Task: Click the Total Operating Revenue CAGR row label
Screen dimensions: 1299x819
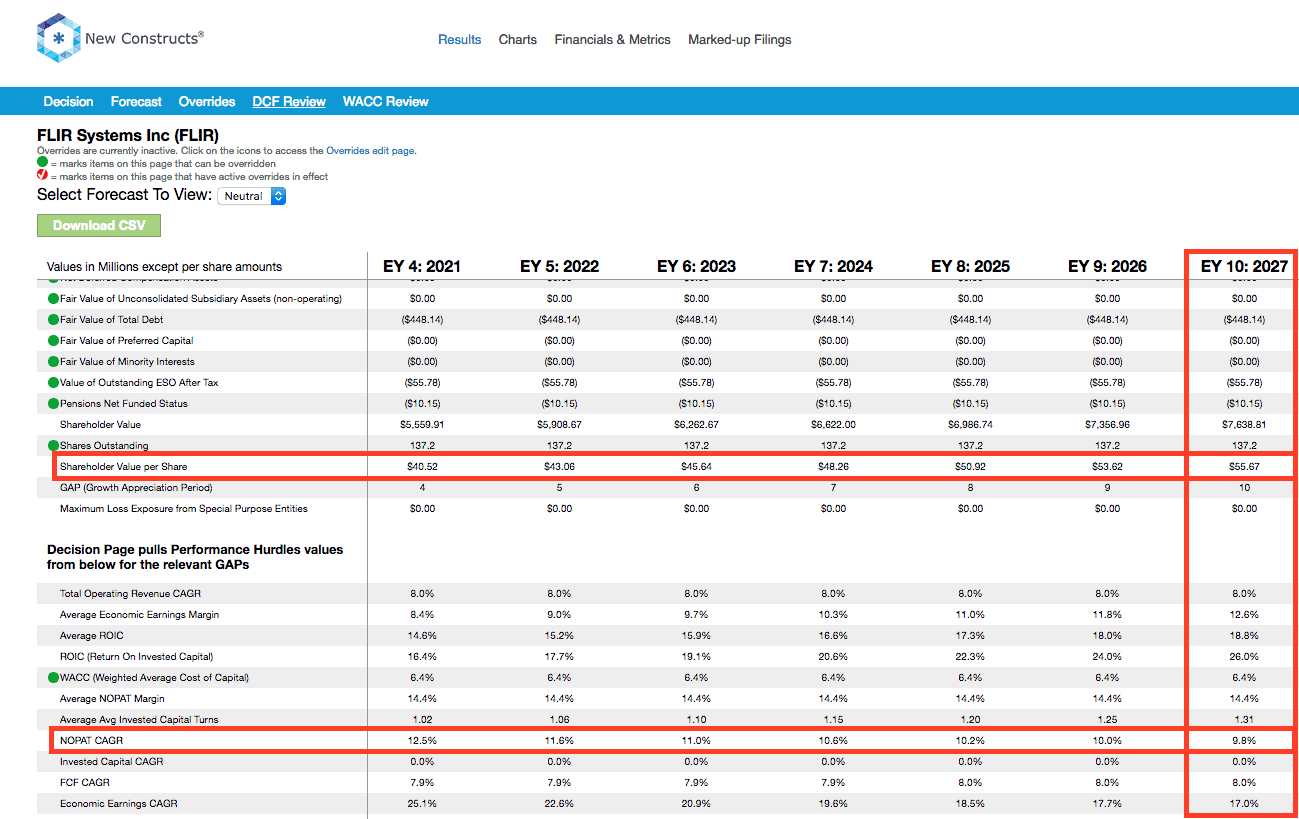Action: (x=129, y=594)
